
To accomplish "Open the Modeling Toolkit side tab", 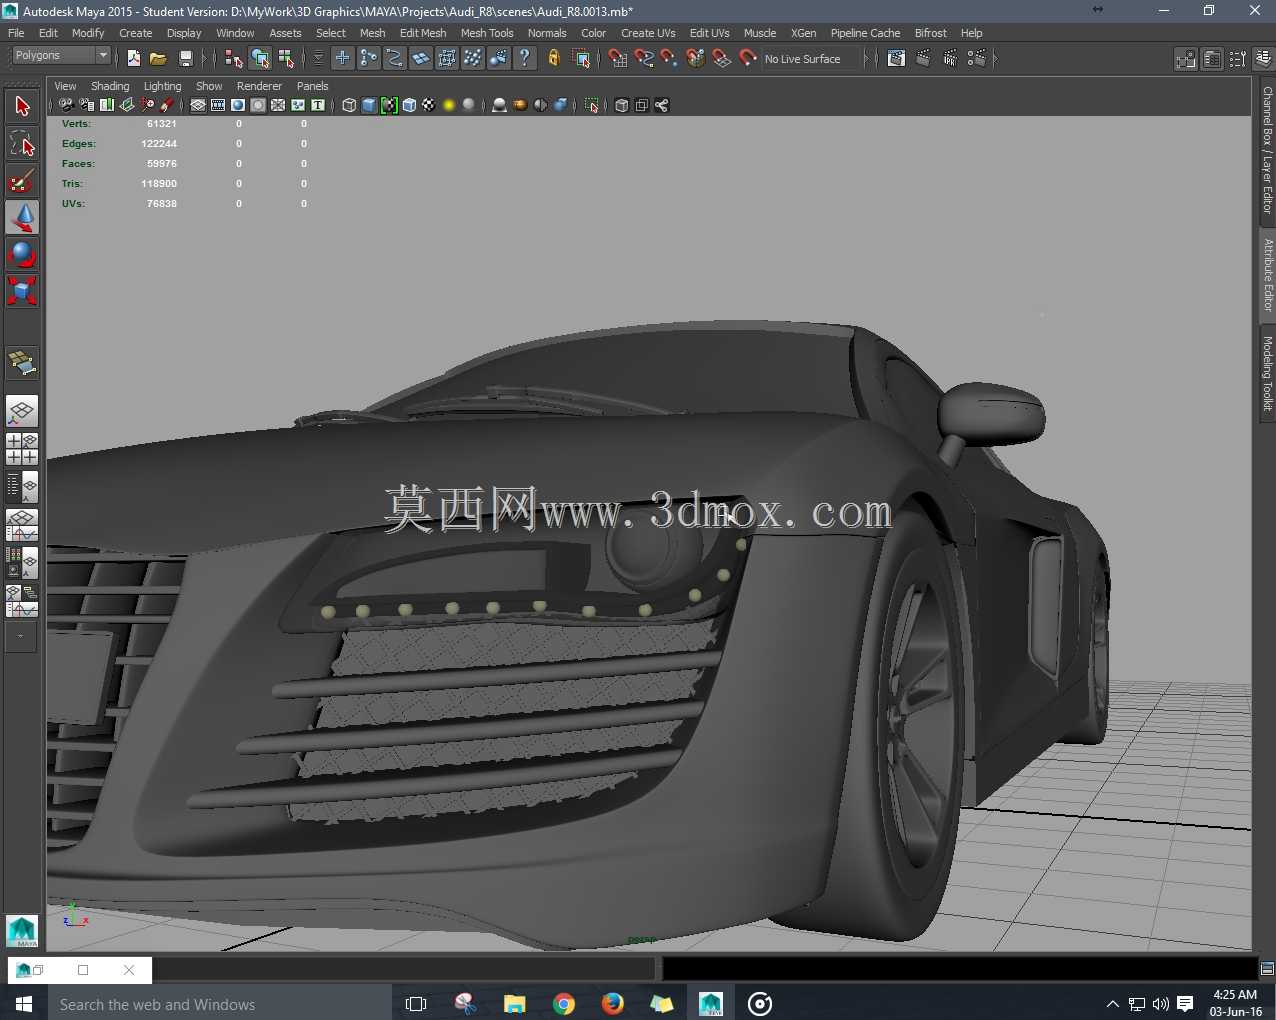I will [x=1267, y=373].
